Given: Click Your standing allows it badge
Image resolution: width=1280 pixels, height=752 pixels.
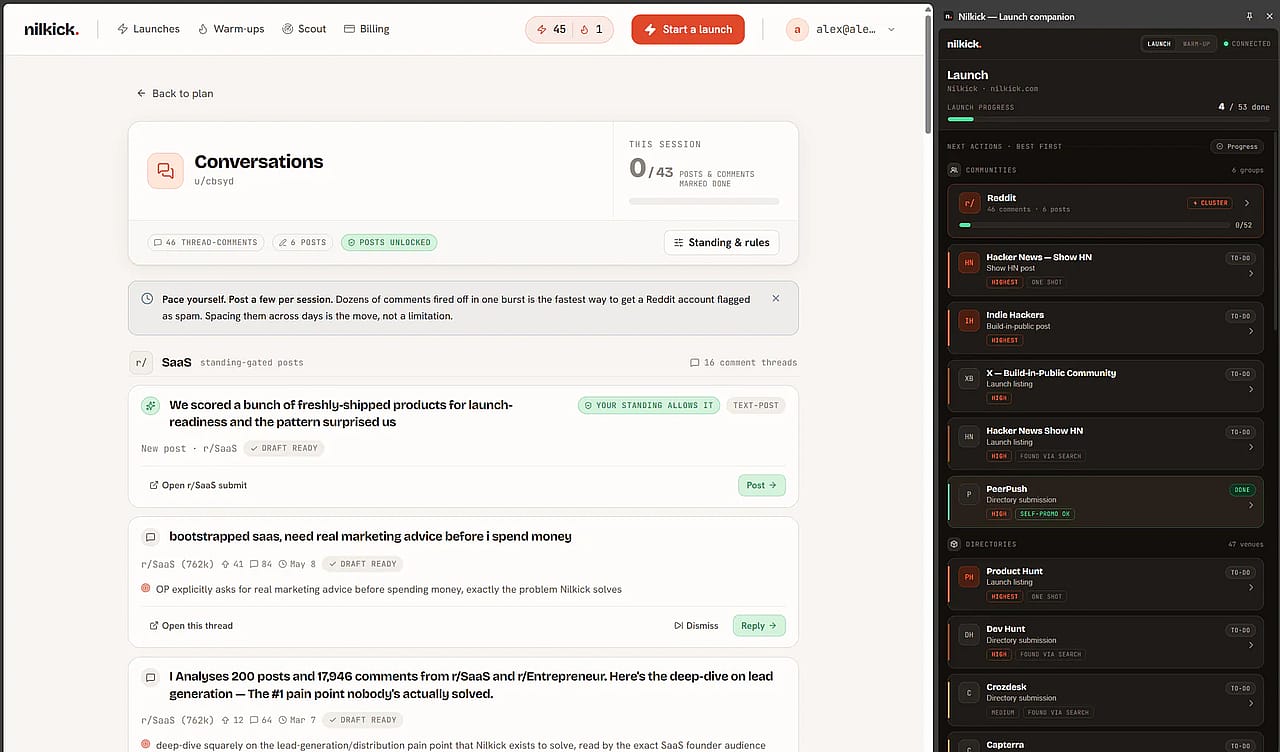Looking at the screenshot, I should point(648,405).
